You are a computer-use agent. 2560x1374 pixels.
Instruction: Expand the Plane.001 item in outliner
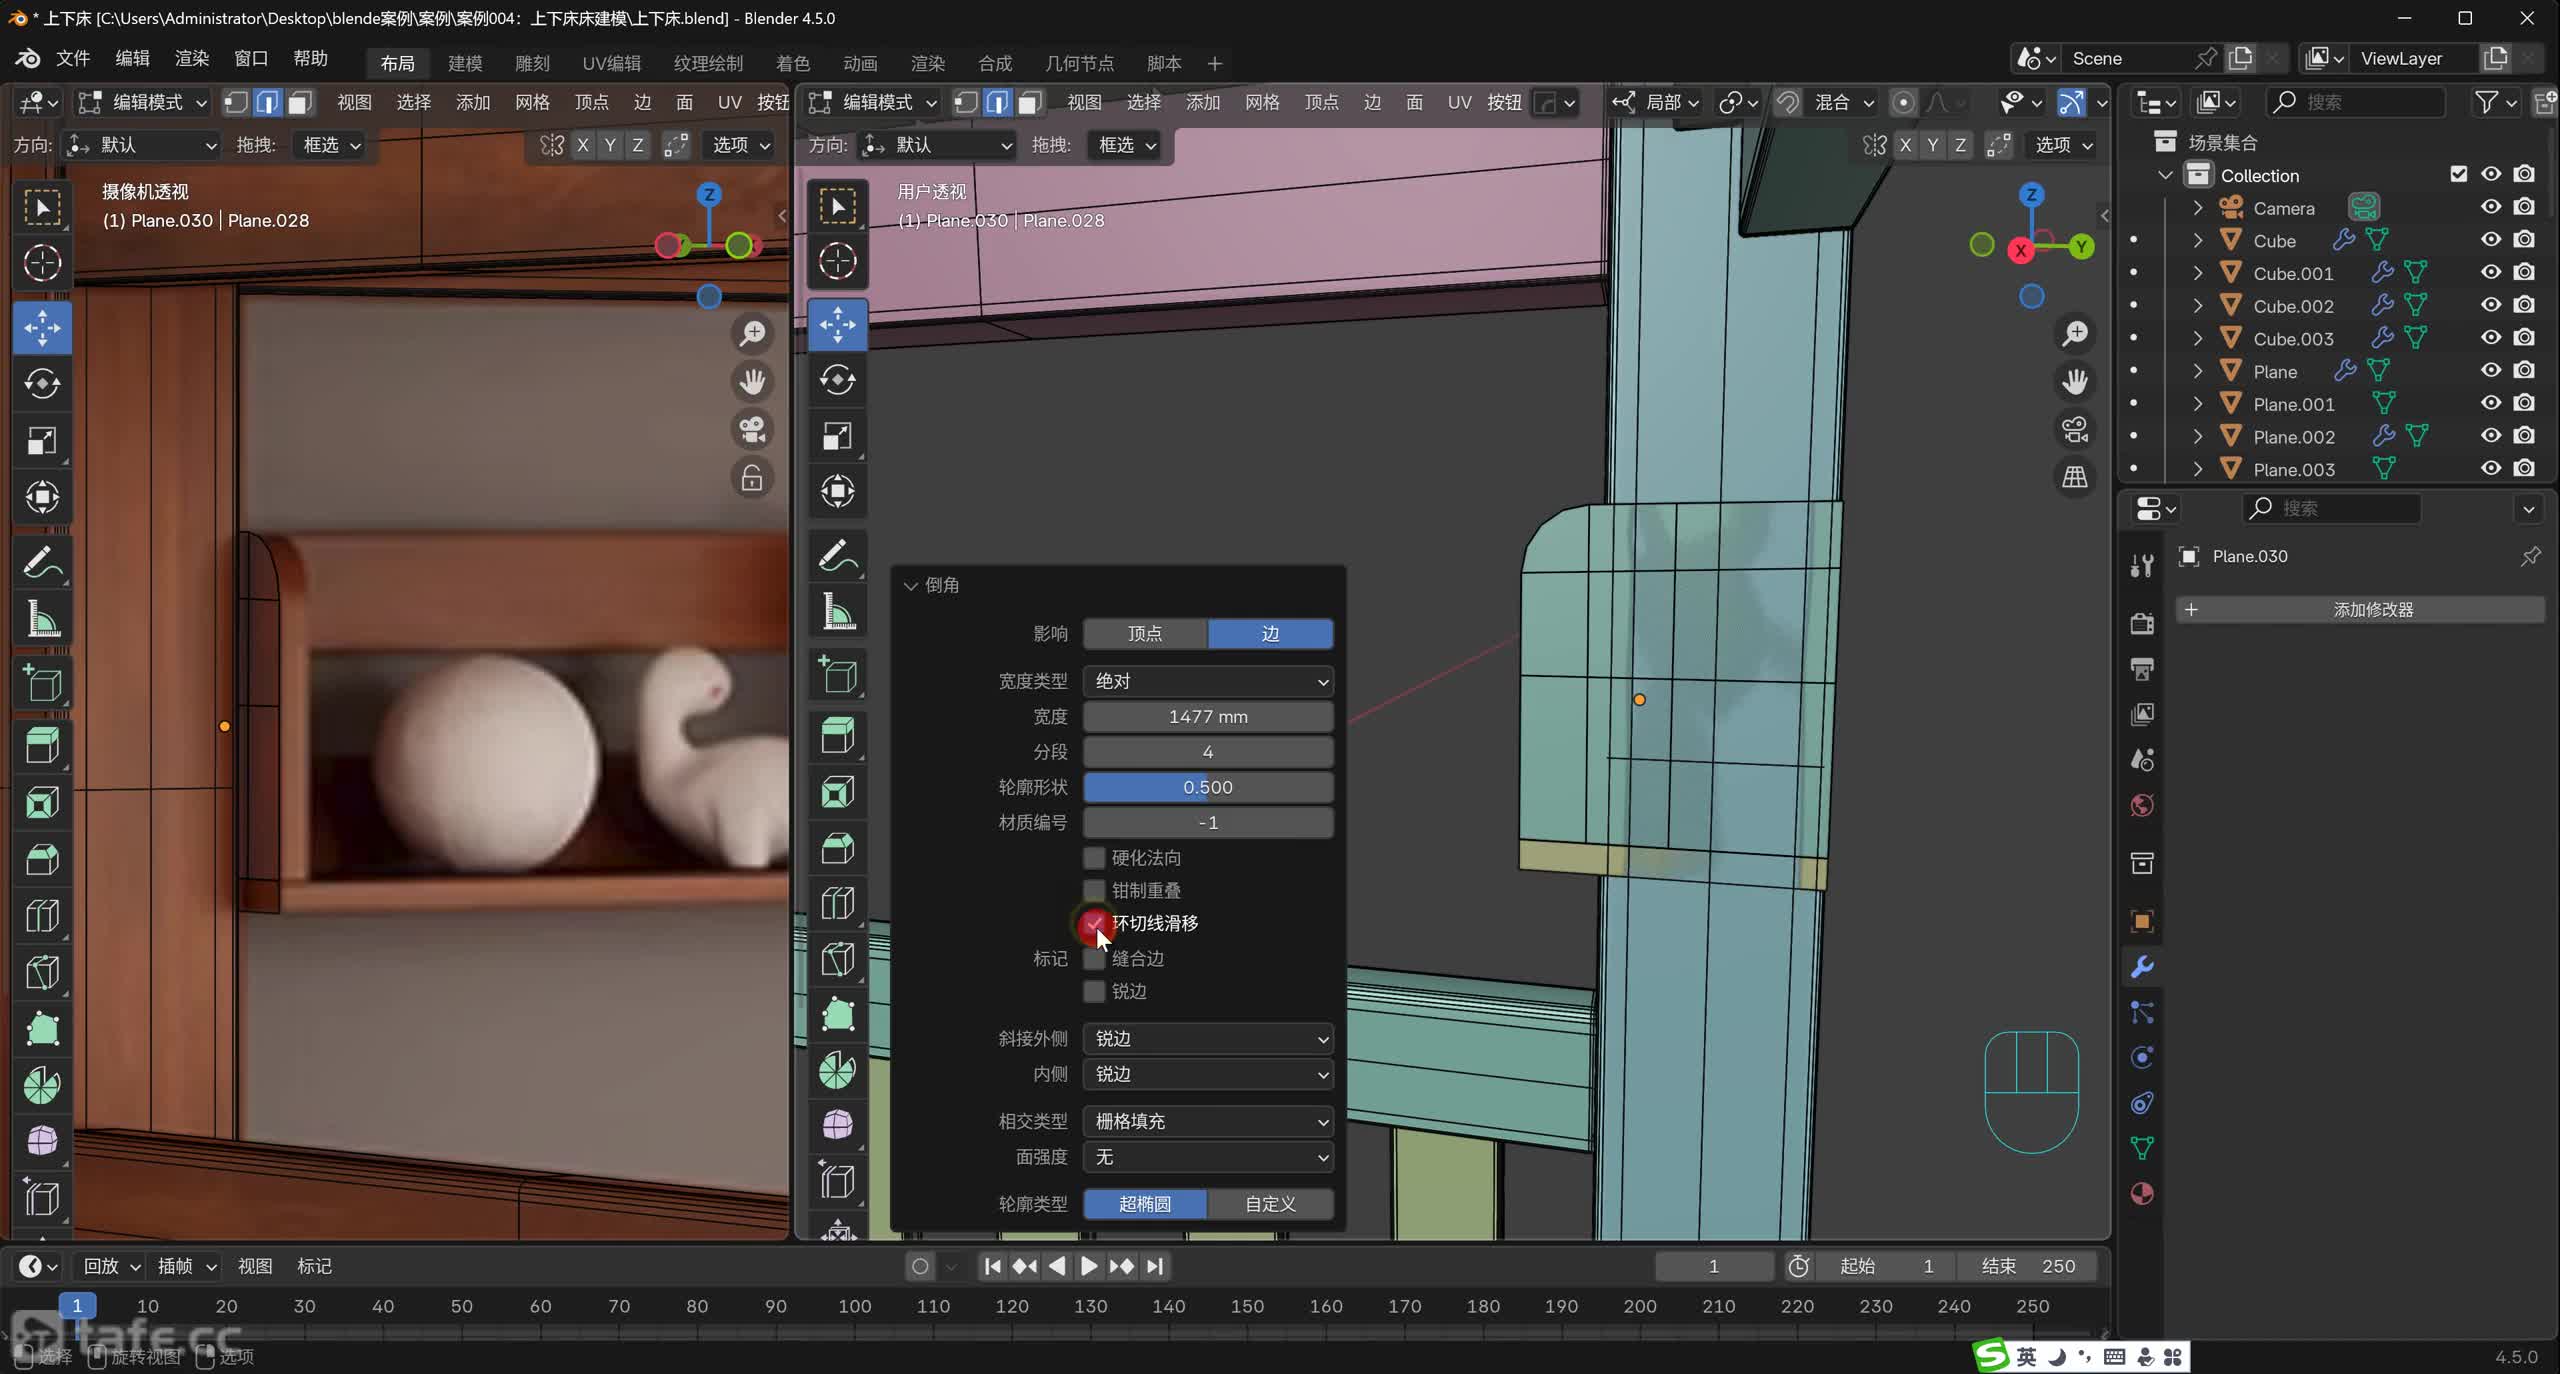click(x=2197, y=404)
